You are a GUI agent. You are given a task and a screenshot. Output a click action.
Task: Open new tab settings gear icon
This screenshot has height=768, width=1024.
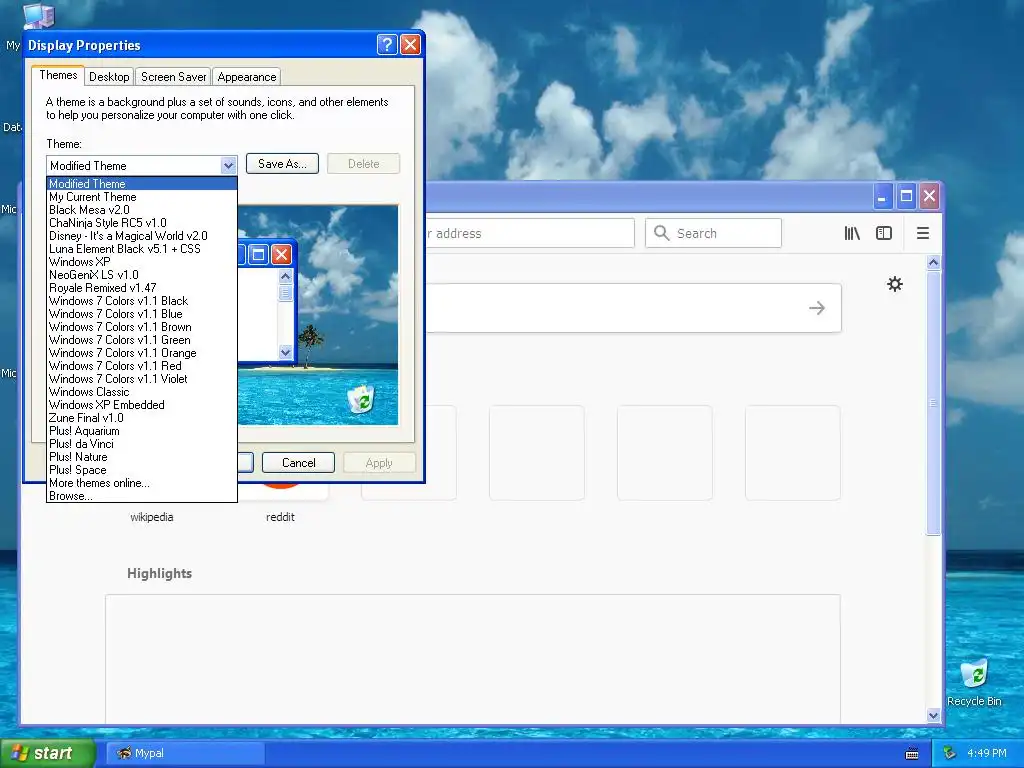(x=895, y=284)
